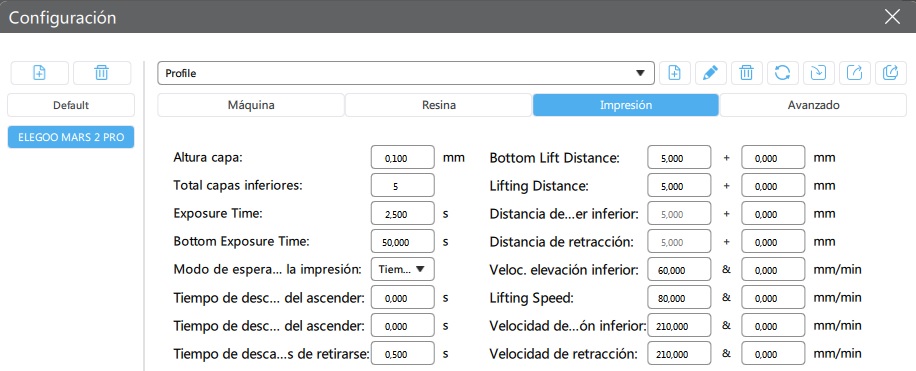Click trash icon beside the profile pencil

746,73
